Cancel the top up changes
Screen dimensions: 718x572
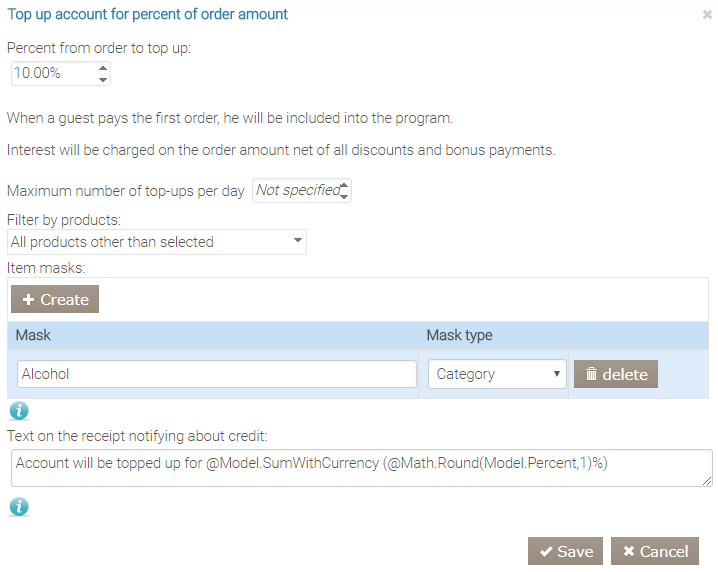pos(654,551)
